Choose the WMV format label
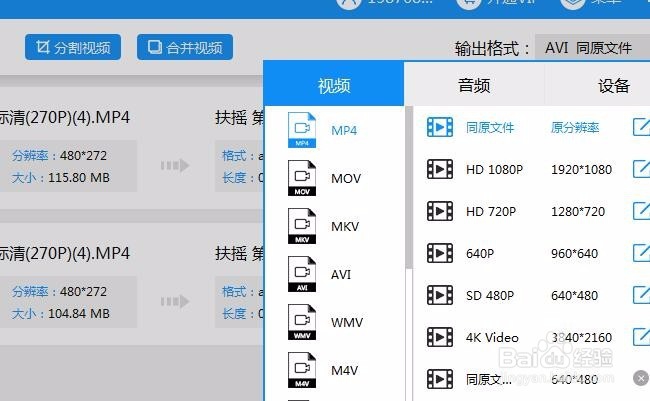650x401 pixels. [x=347, y=322]
